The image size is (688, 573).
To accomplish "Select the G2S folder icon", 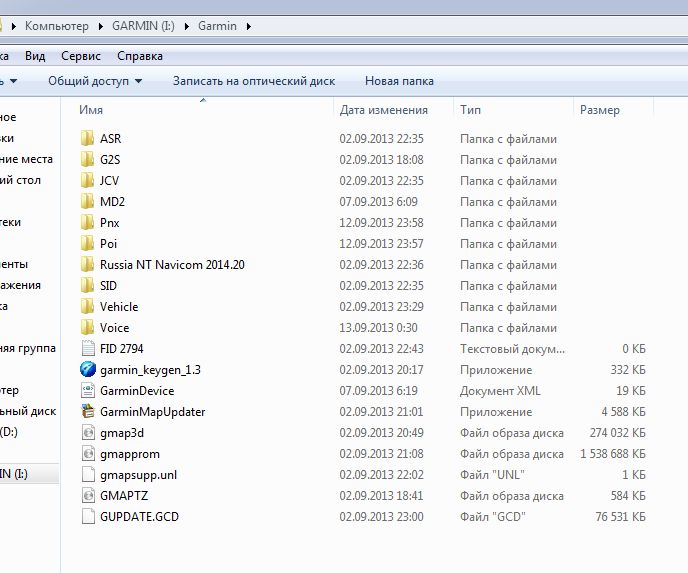I will (87, 160).
